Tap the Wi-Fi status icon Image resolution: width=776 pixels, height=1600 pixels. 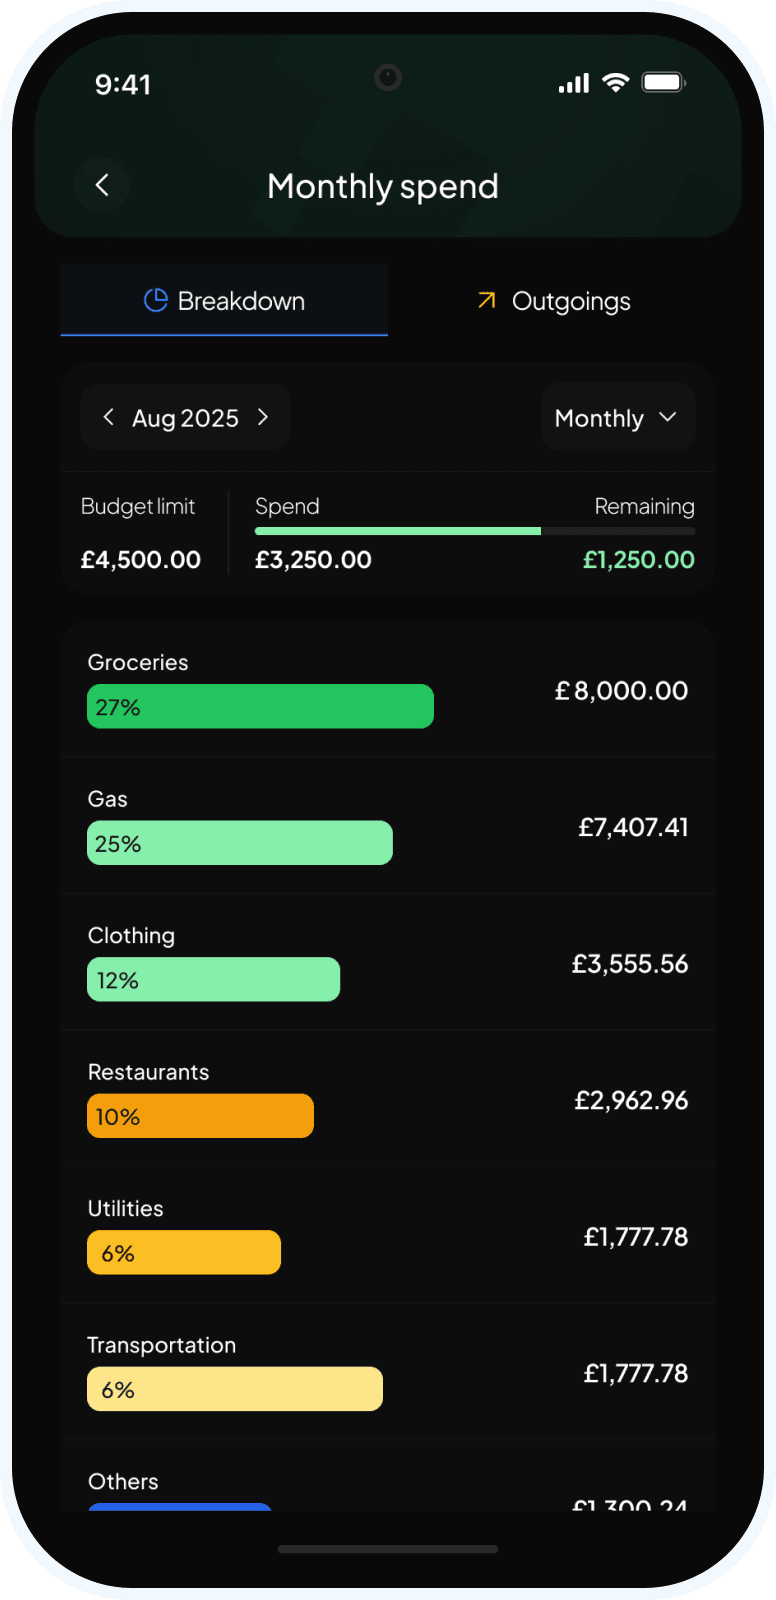616,83
